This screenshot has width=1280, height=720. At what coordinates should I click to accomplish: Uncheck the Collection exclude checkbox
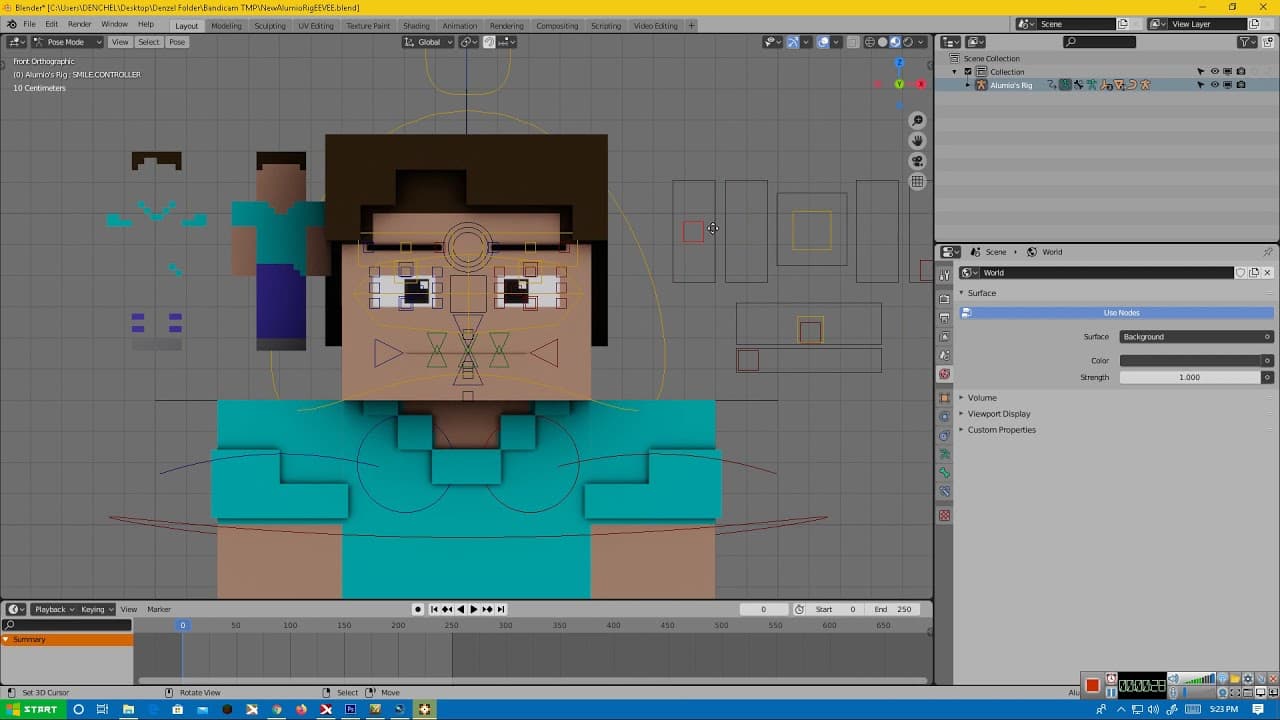968,72
